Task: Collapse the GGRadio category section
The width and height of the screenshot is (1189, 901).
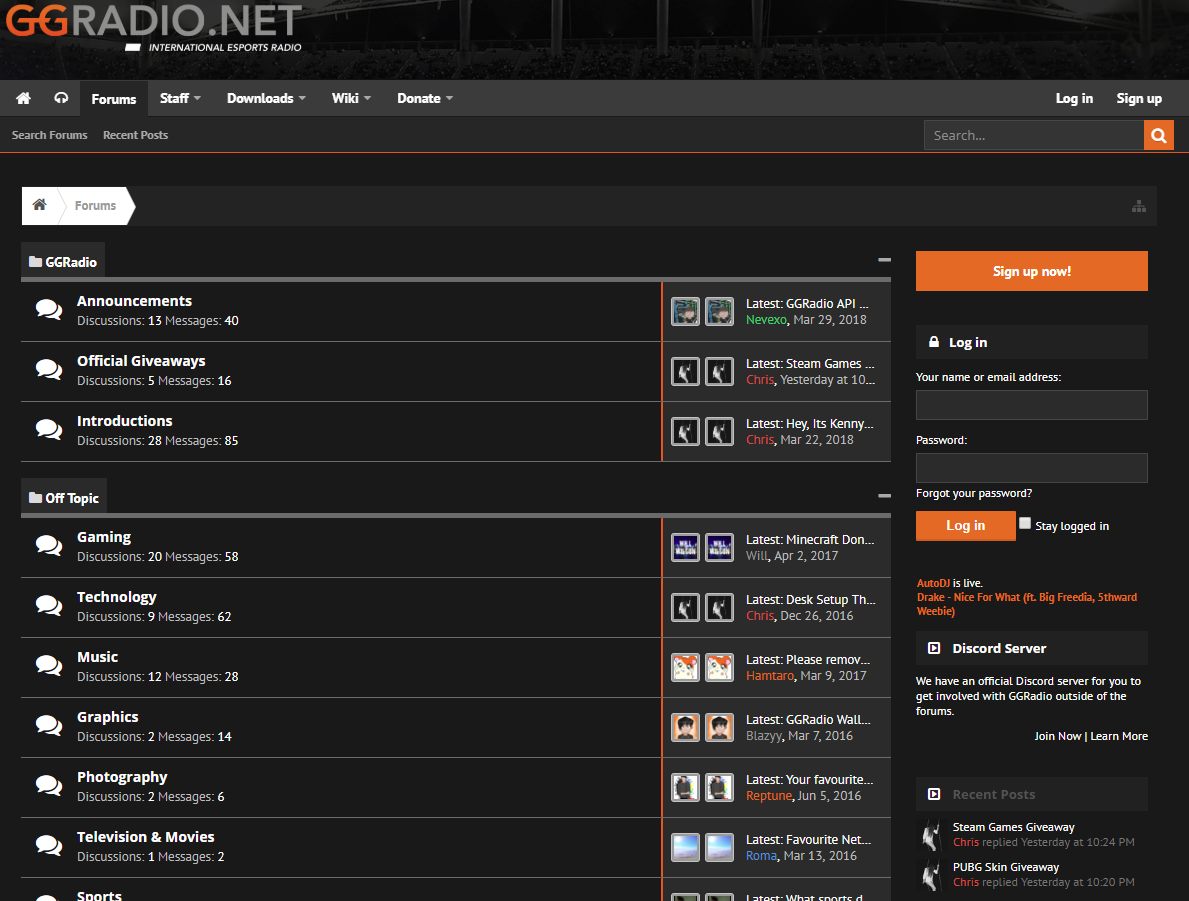Action: 884,260
